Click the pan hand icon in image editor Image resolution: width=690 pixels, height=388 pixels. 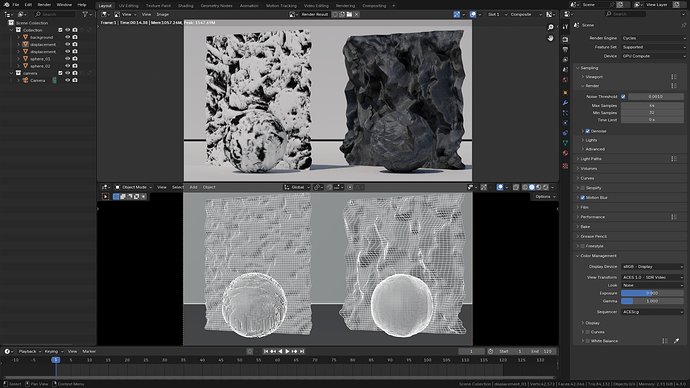(551, 38)
